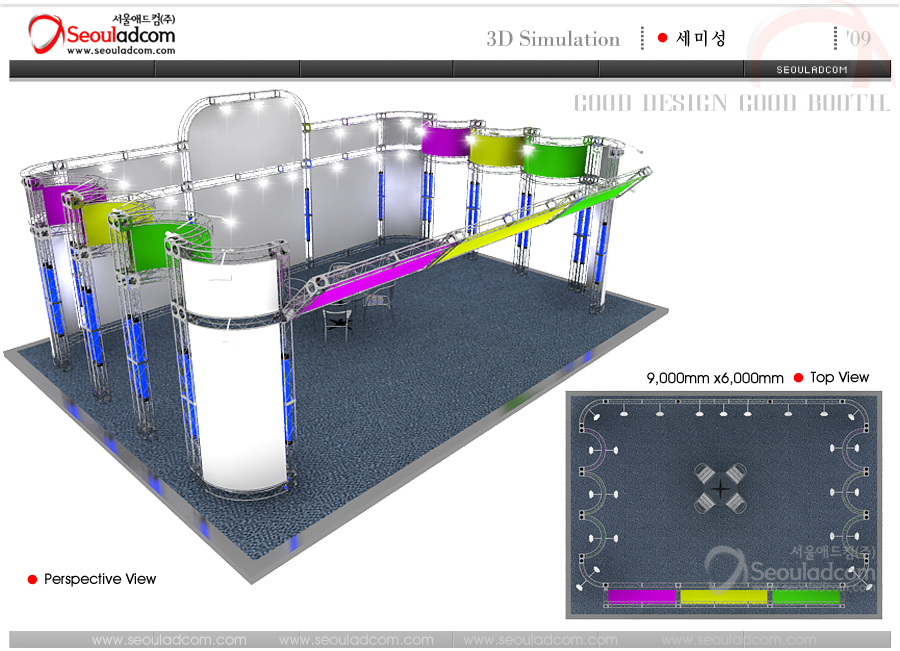The image size is (900, 651).
Task: Click the Perspective View label
Action: (x=100, y=579)
